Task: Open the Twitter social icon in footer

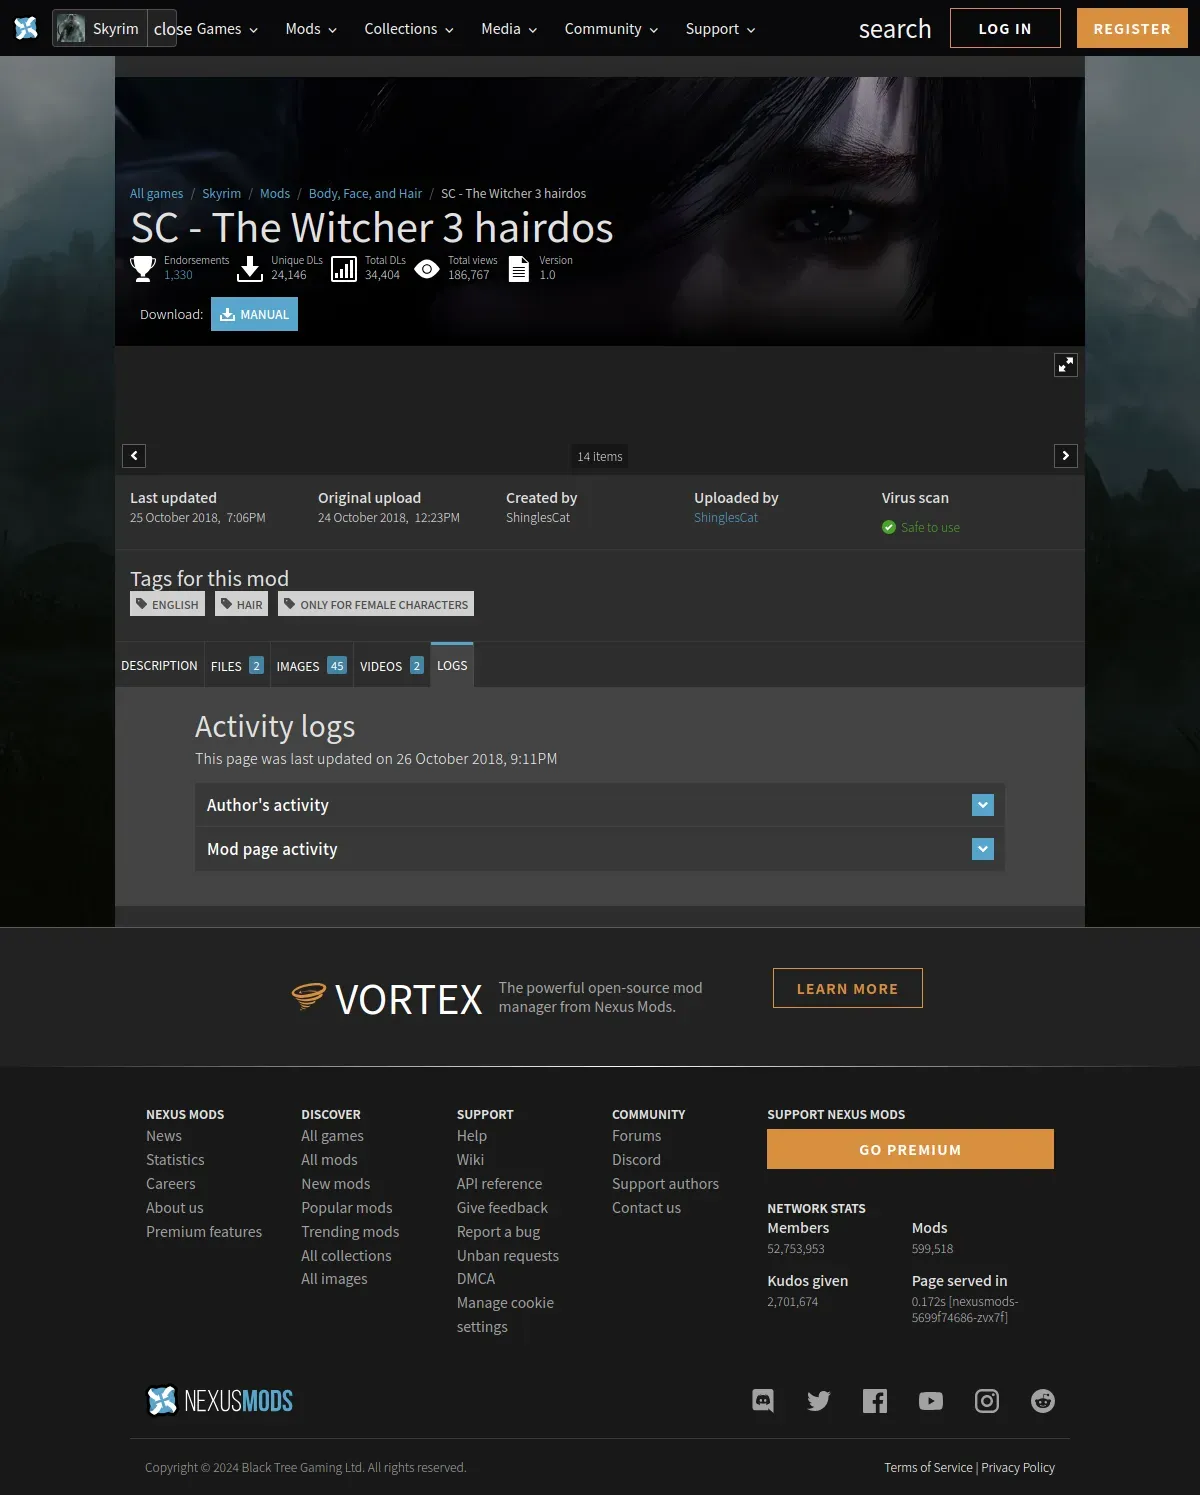Action: pyautogui.click(x=819, y=1401)
